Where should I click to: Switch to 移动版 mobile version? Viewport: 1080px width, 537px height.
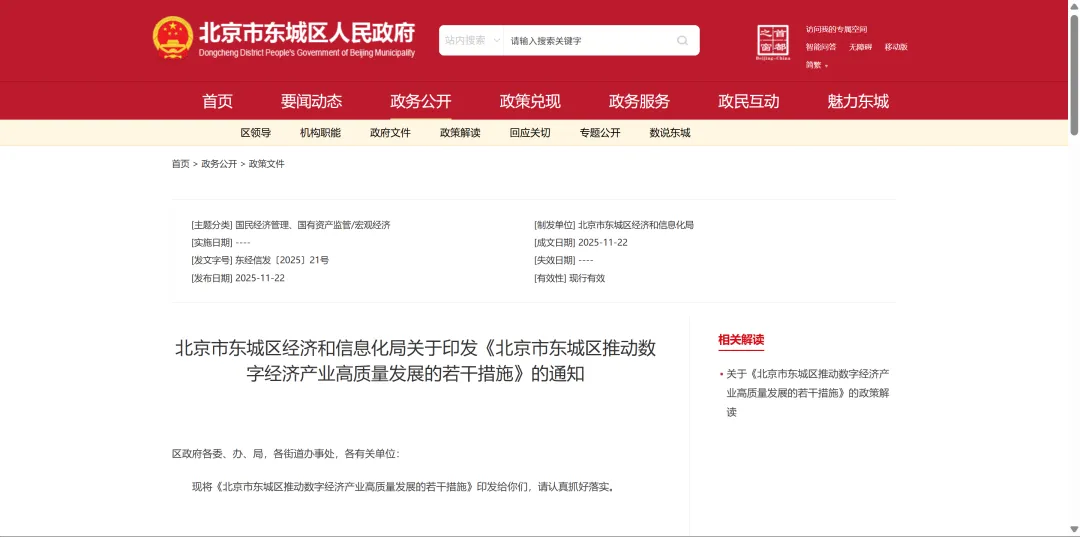tap(896, 47)
